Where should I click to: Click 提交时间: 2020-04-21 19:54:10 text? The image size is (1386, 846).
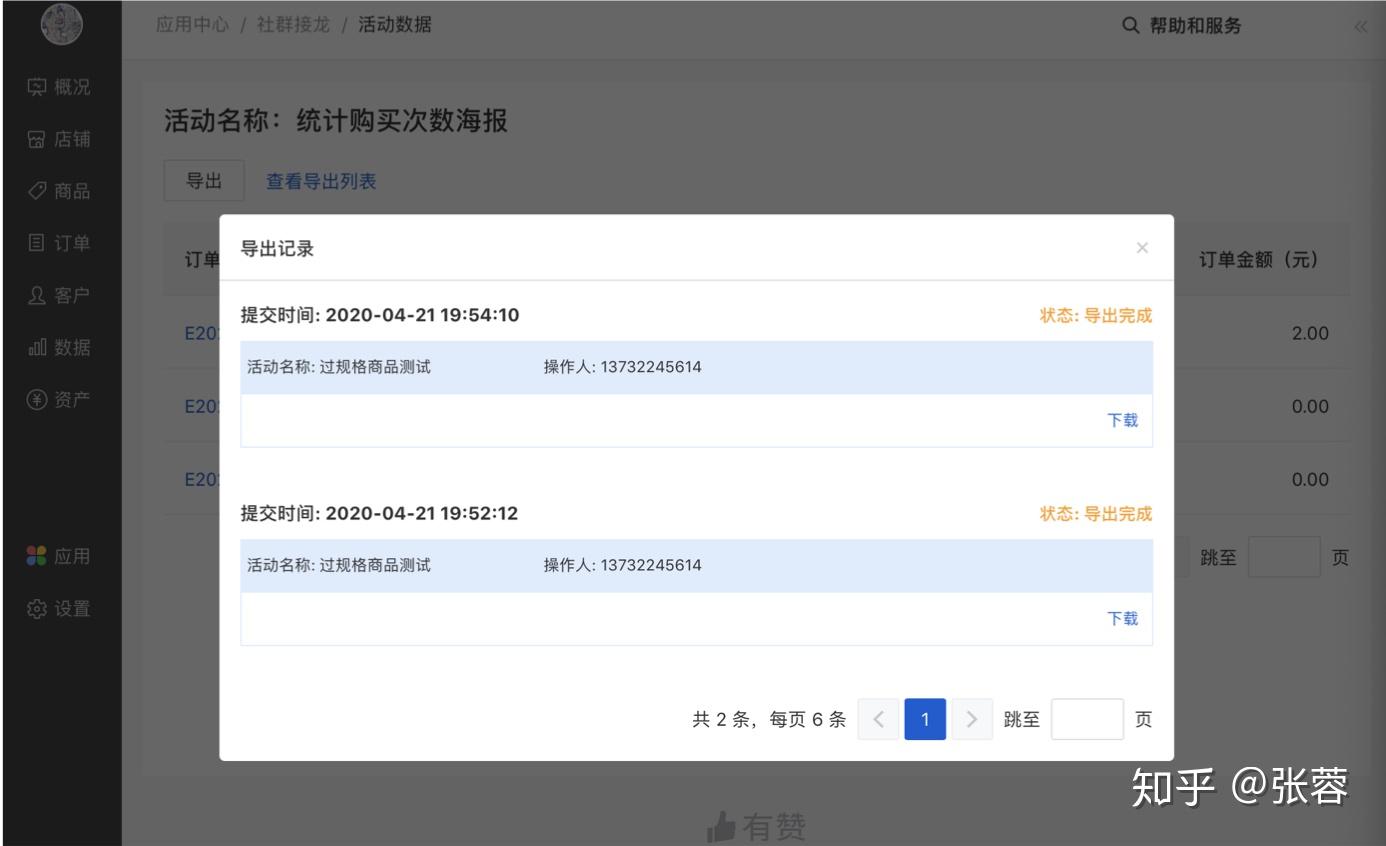(380, 315)
